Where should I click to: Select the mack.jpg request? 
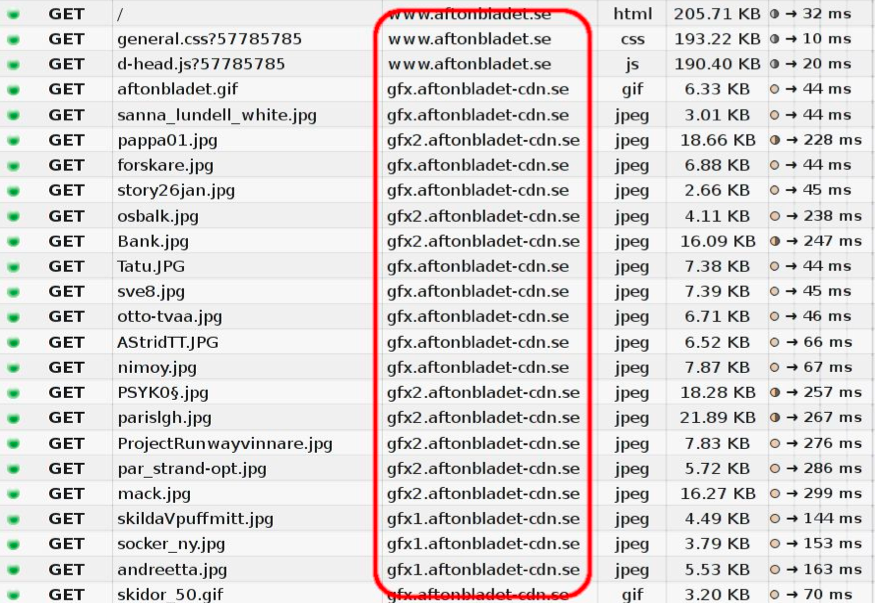[x=154, y=494]
